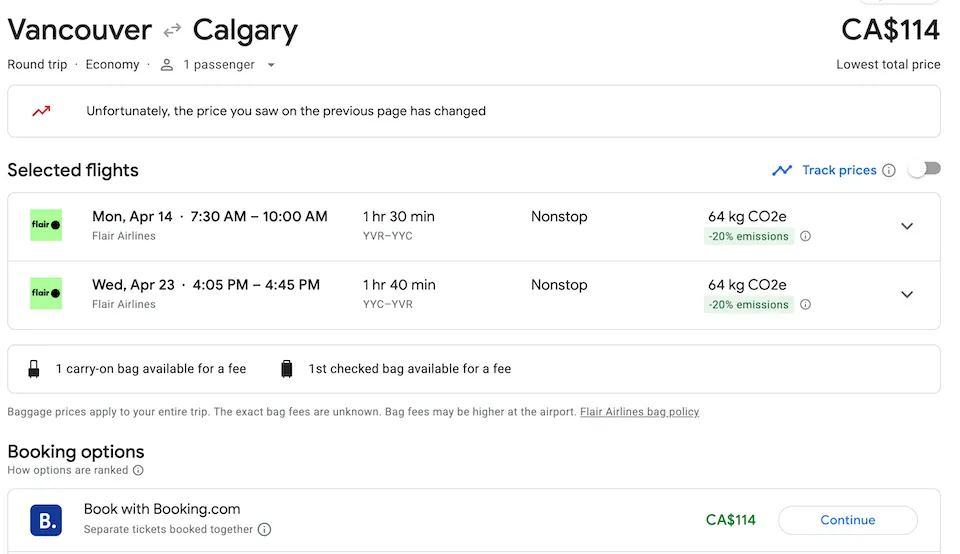This screenshot has height=554, width=960.
Task: Continue booking with Booking.com
Action: click(847, 520)
